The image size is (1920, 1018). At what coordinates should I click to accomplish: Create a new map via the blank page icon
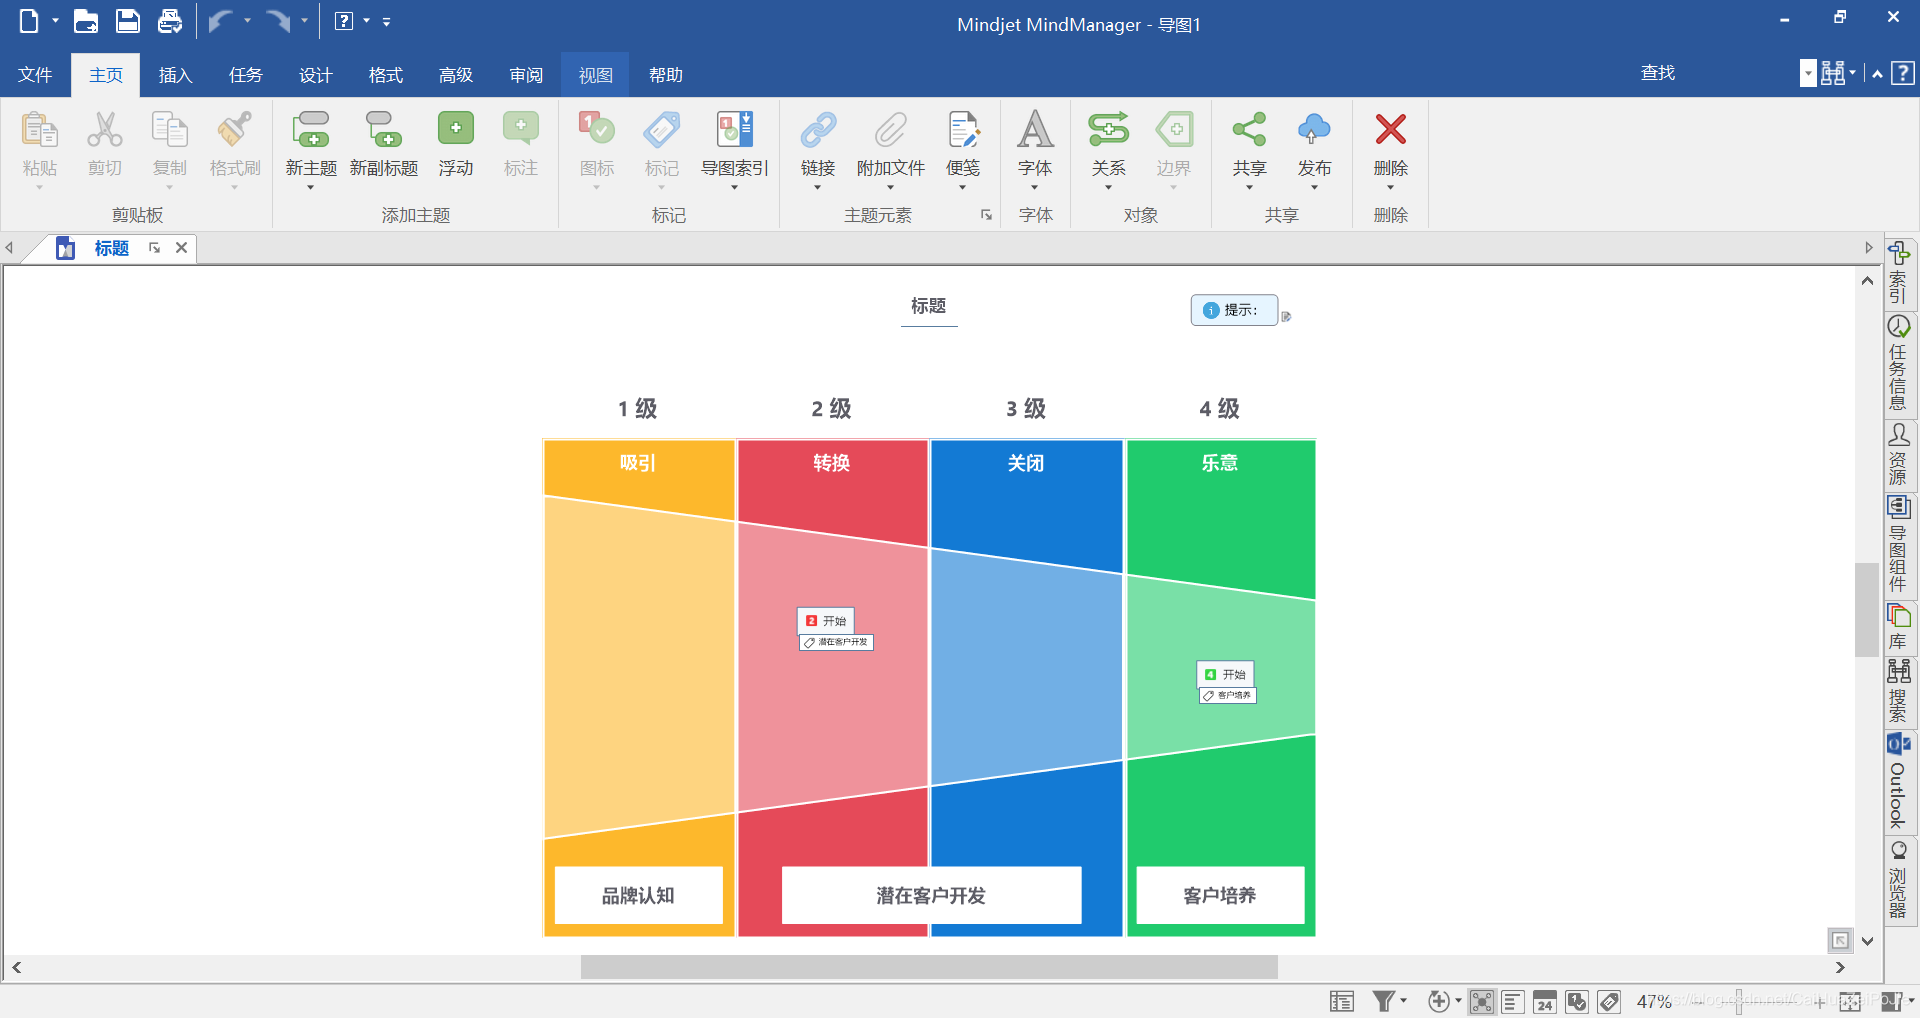[28, 20]
